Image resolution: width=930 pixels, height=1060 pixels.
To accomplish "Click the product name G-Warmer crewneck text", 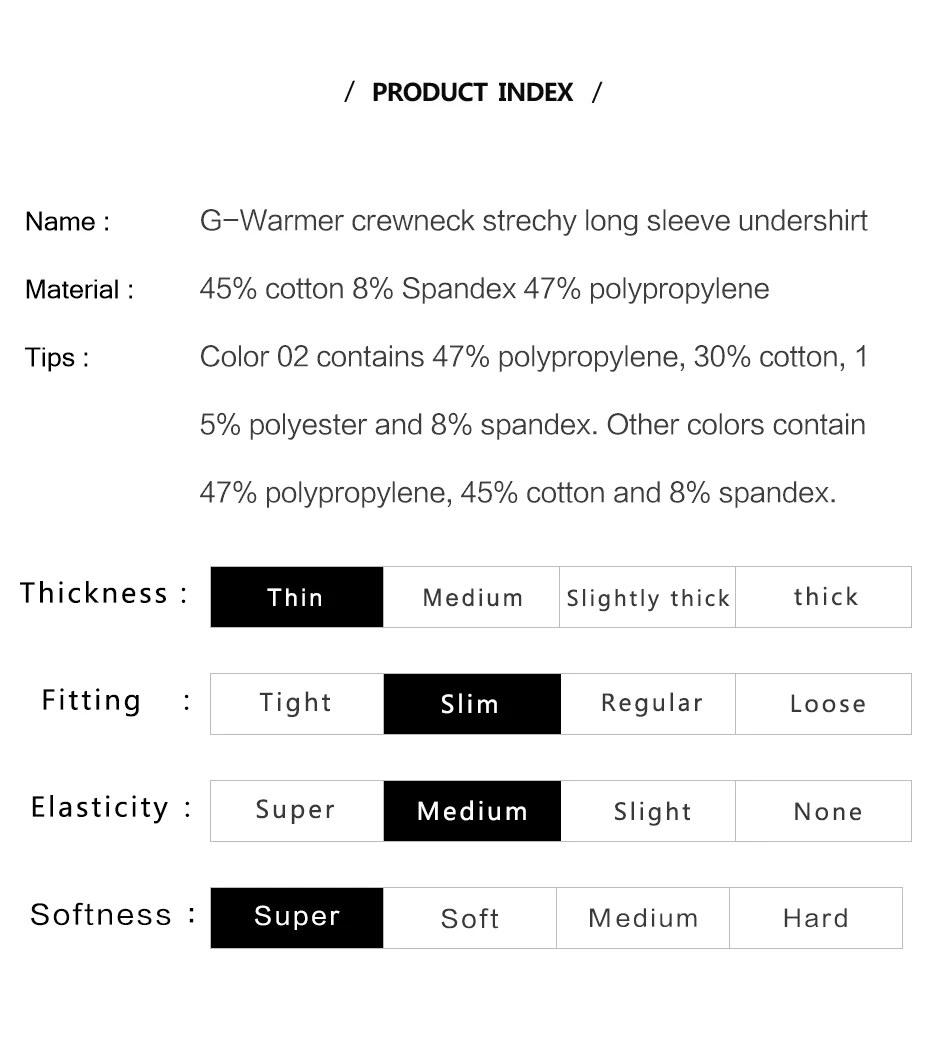I will (x=533, y=221).
